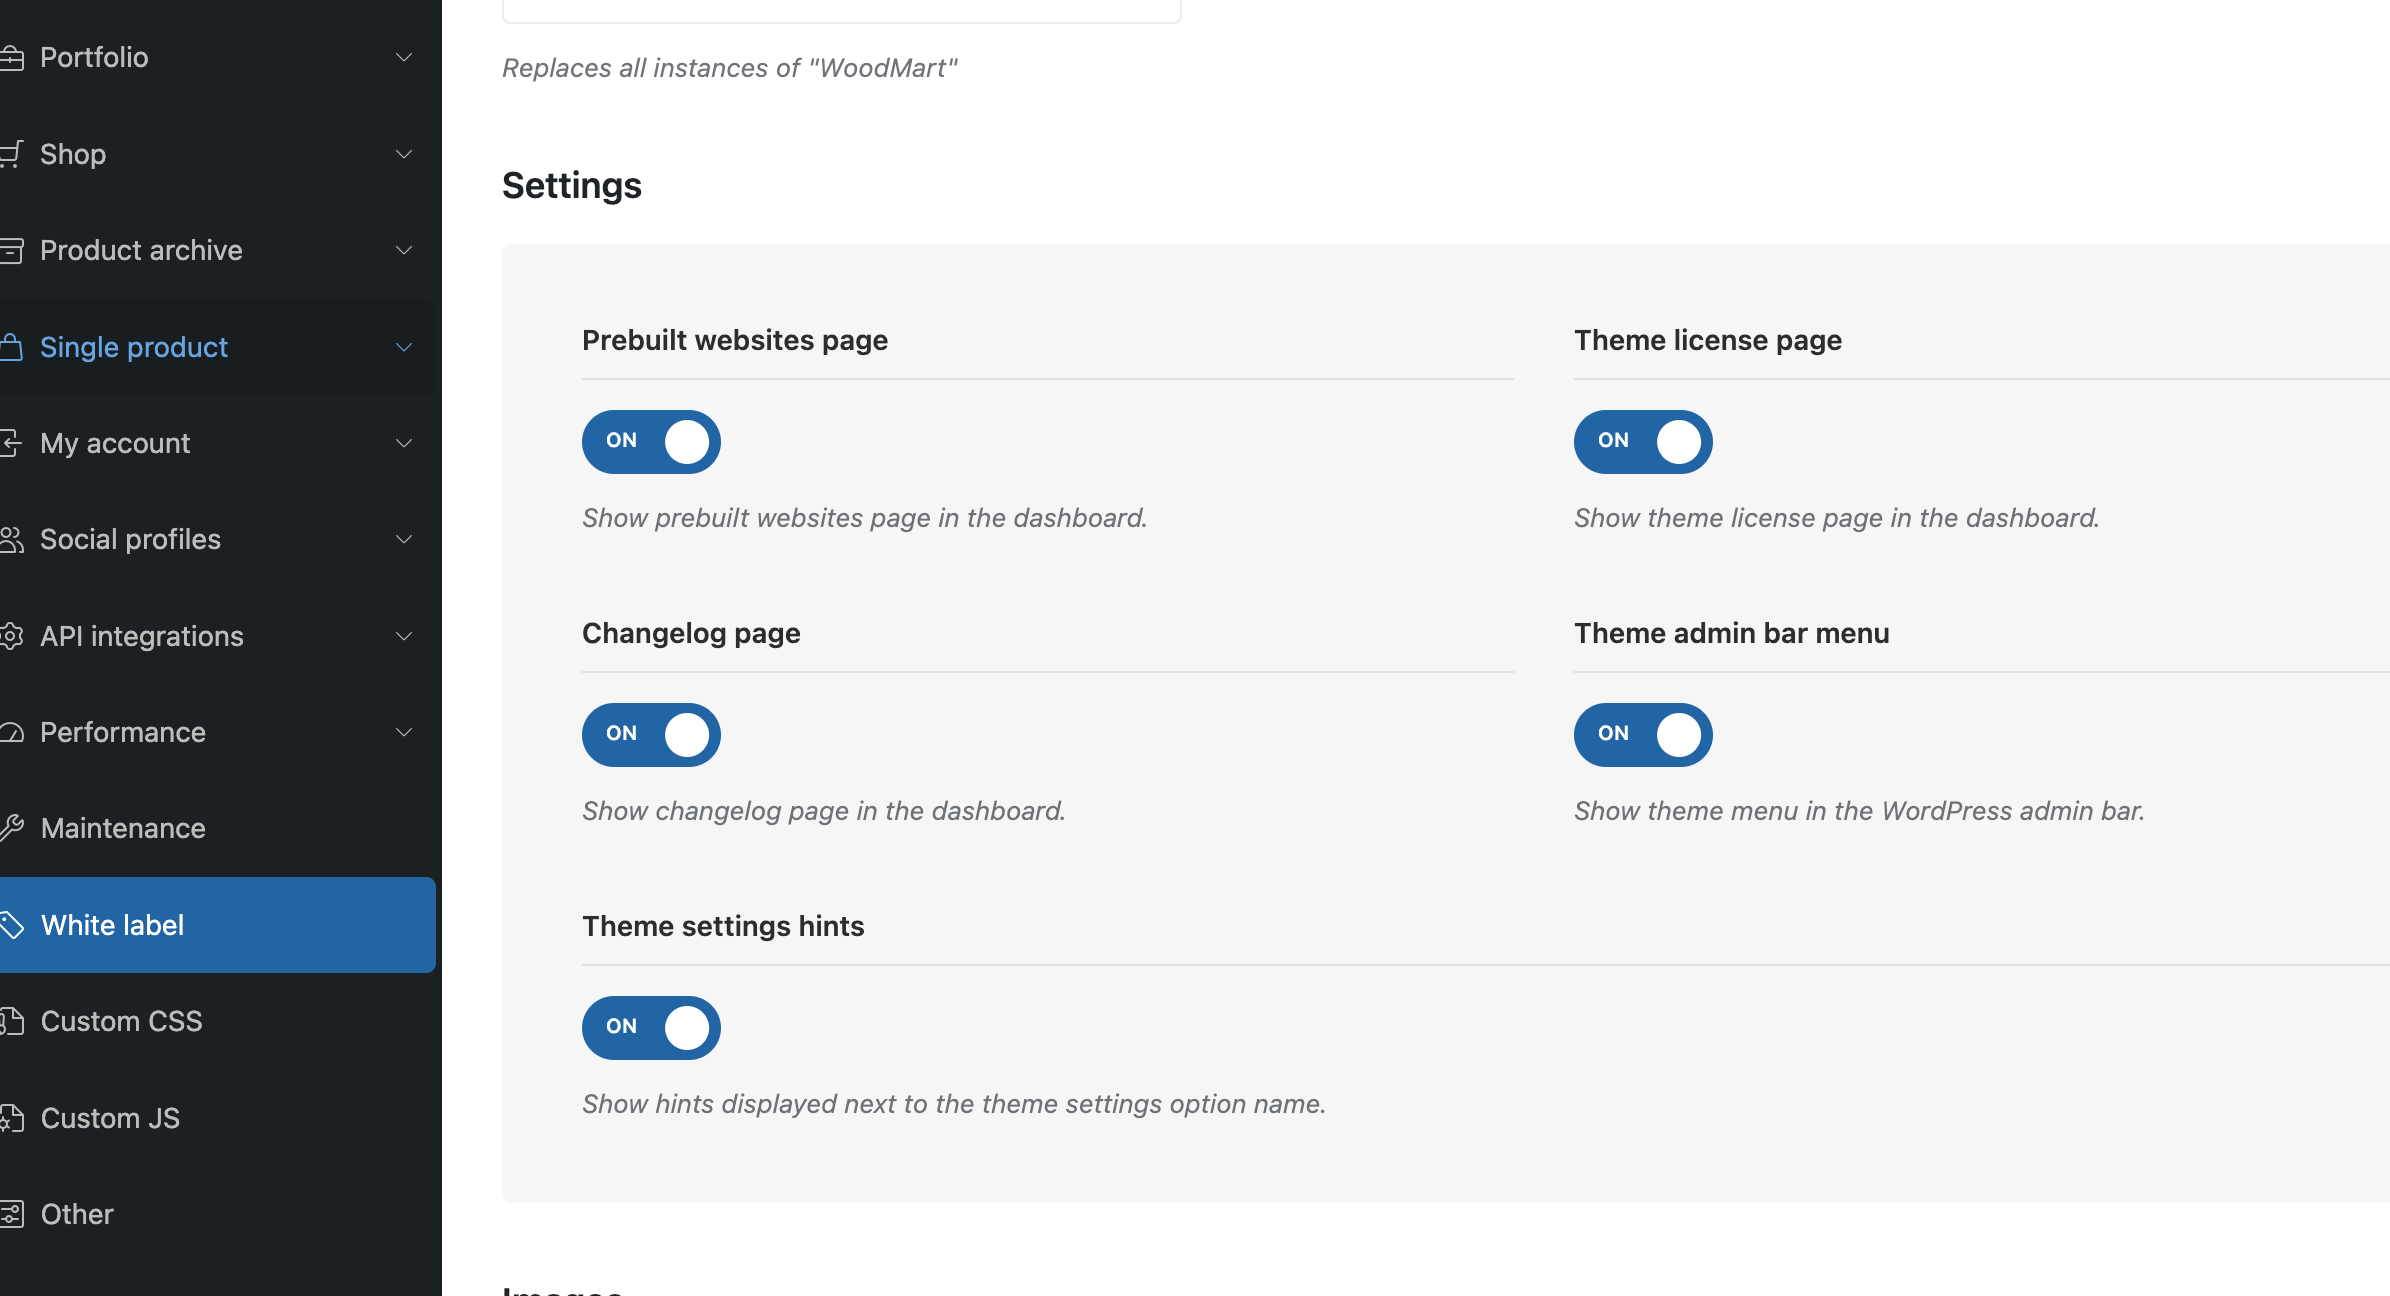Expand the My account chevron

point(404,443)
